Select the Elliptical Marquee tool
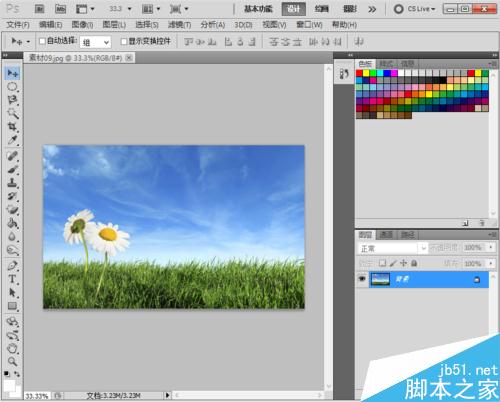This screenshot has width=500, height=402. [x=12, y=87]
